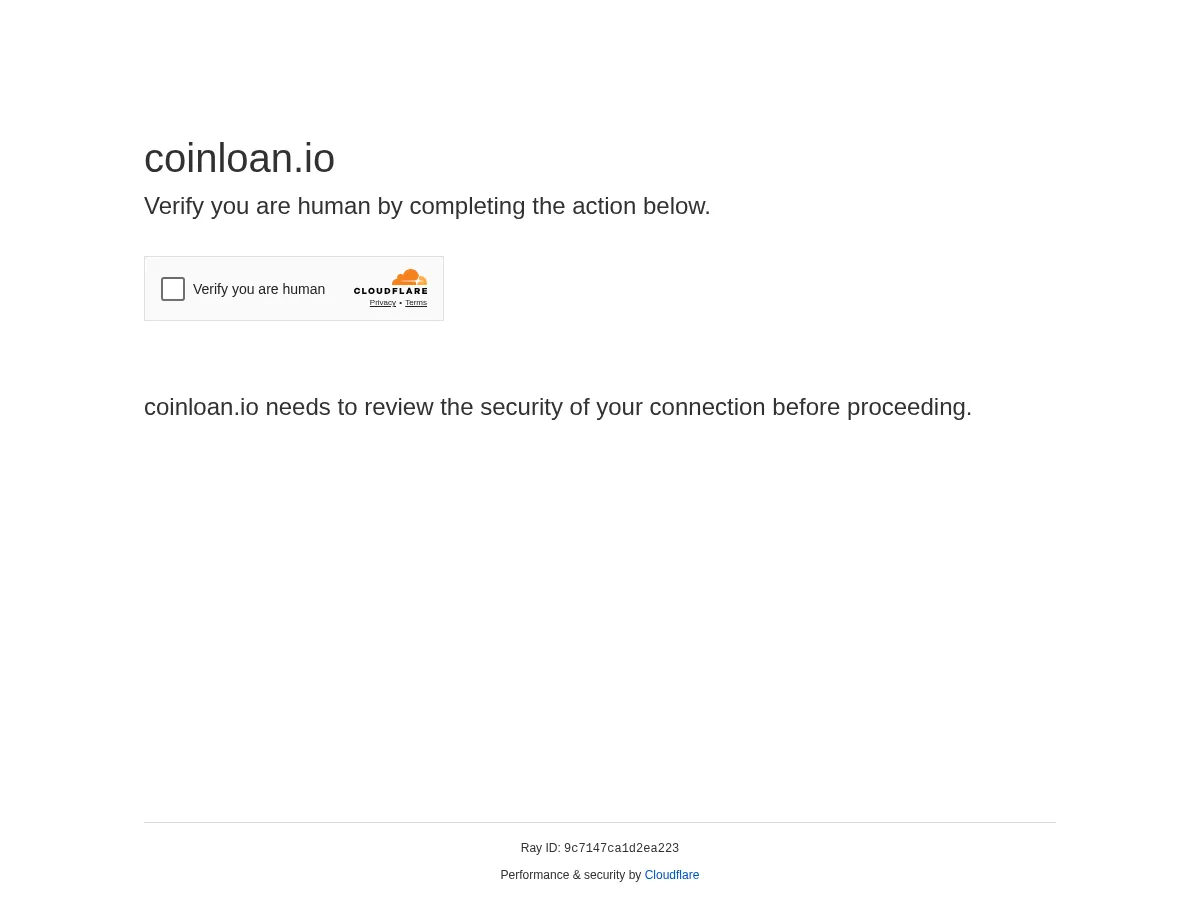Select the verification prompt sentence
The width and height of the screenshot is (1200, 900).
tap(427, 206)
